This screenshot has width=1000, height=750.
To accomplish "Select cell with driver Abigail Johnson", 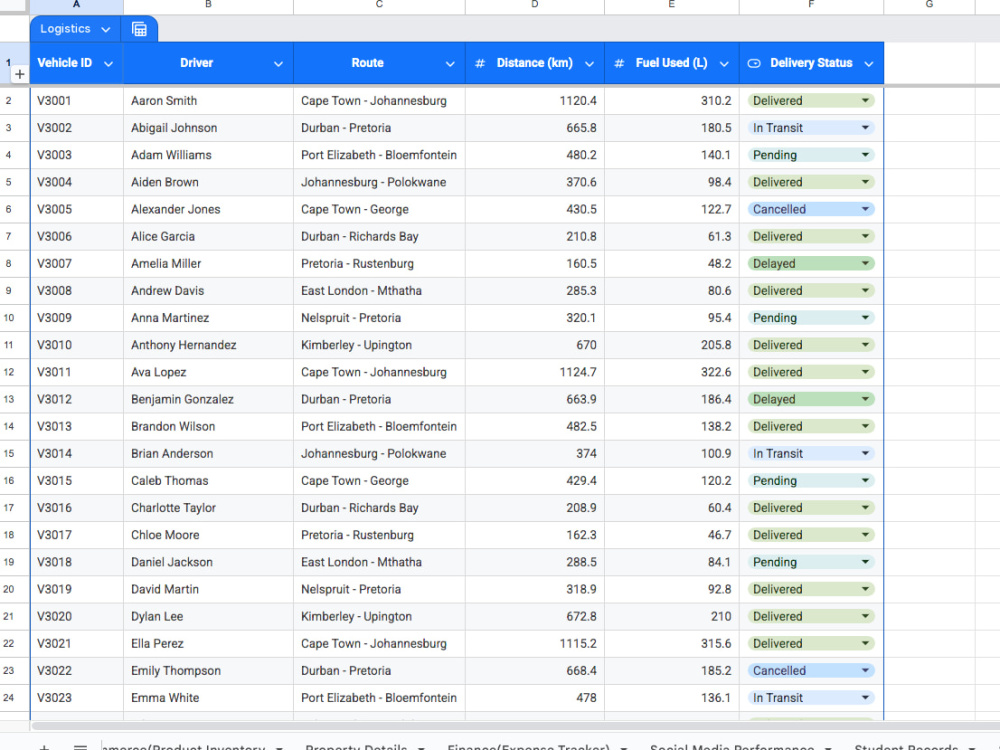I will [x=209, y=128].
